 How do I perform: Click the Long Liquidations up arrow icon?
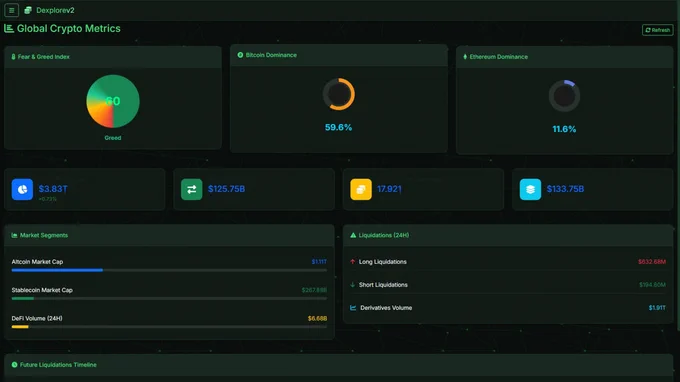click(x=353, y=262)
